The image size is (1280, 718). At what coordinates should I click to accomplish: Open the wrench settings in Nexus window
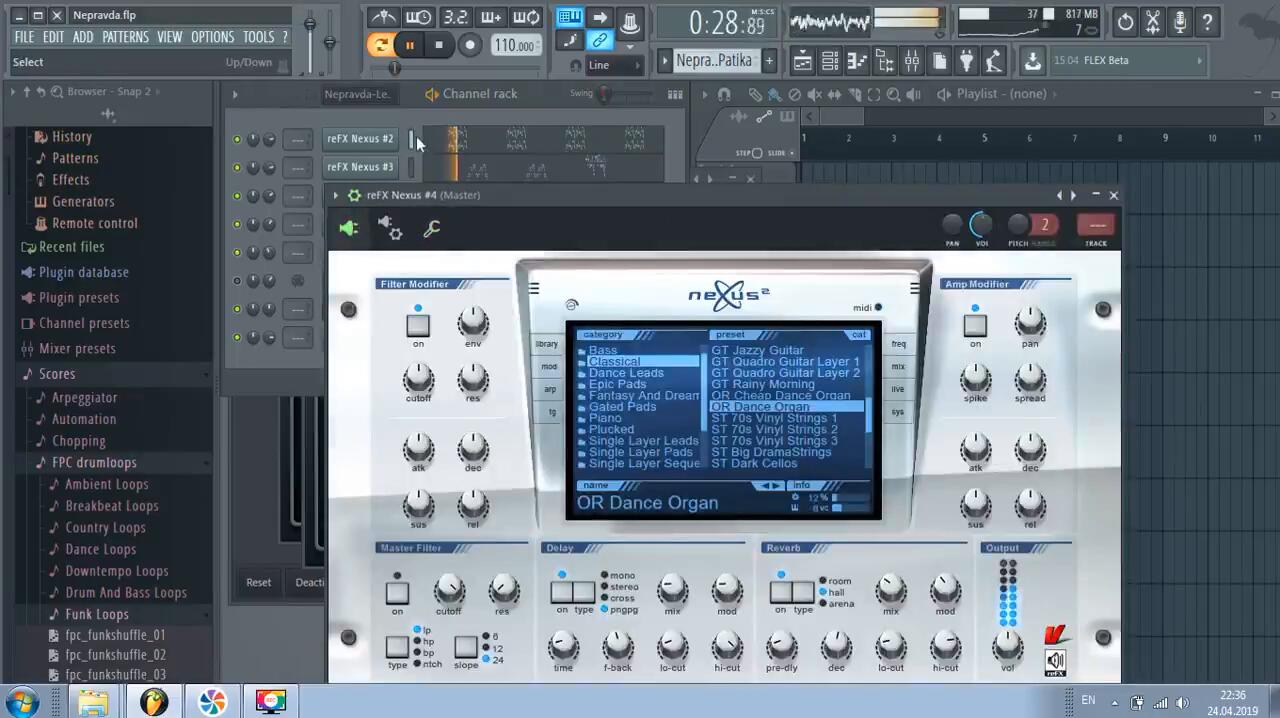point(432,229)
